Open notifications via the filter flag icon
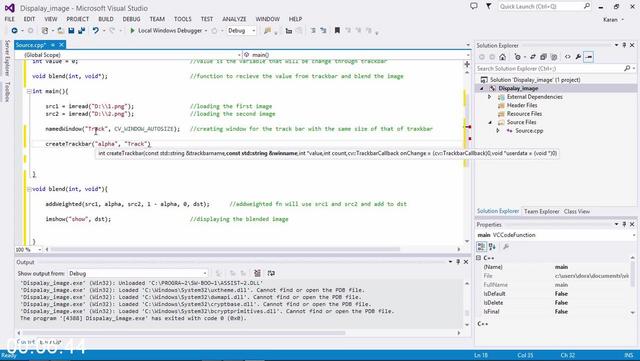The width and height of the screenshot is (640, 361). [489, 6]
